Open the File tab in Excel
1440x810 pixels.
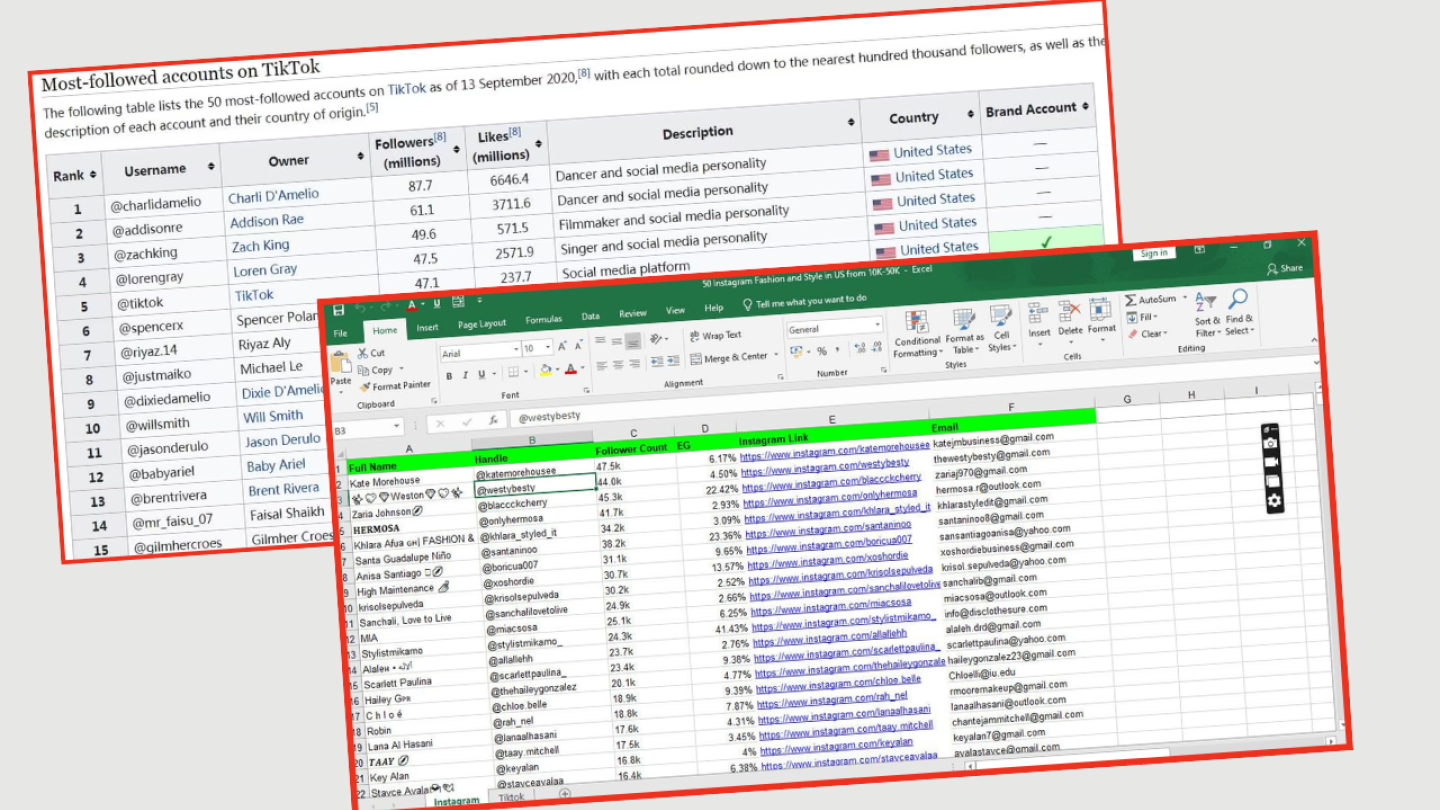click(x=341, y=333)
